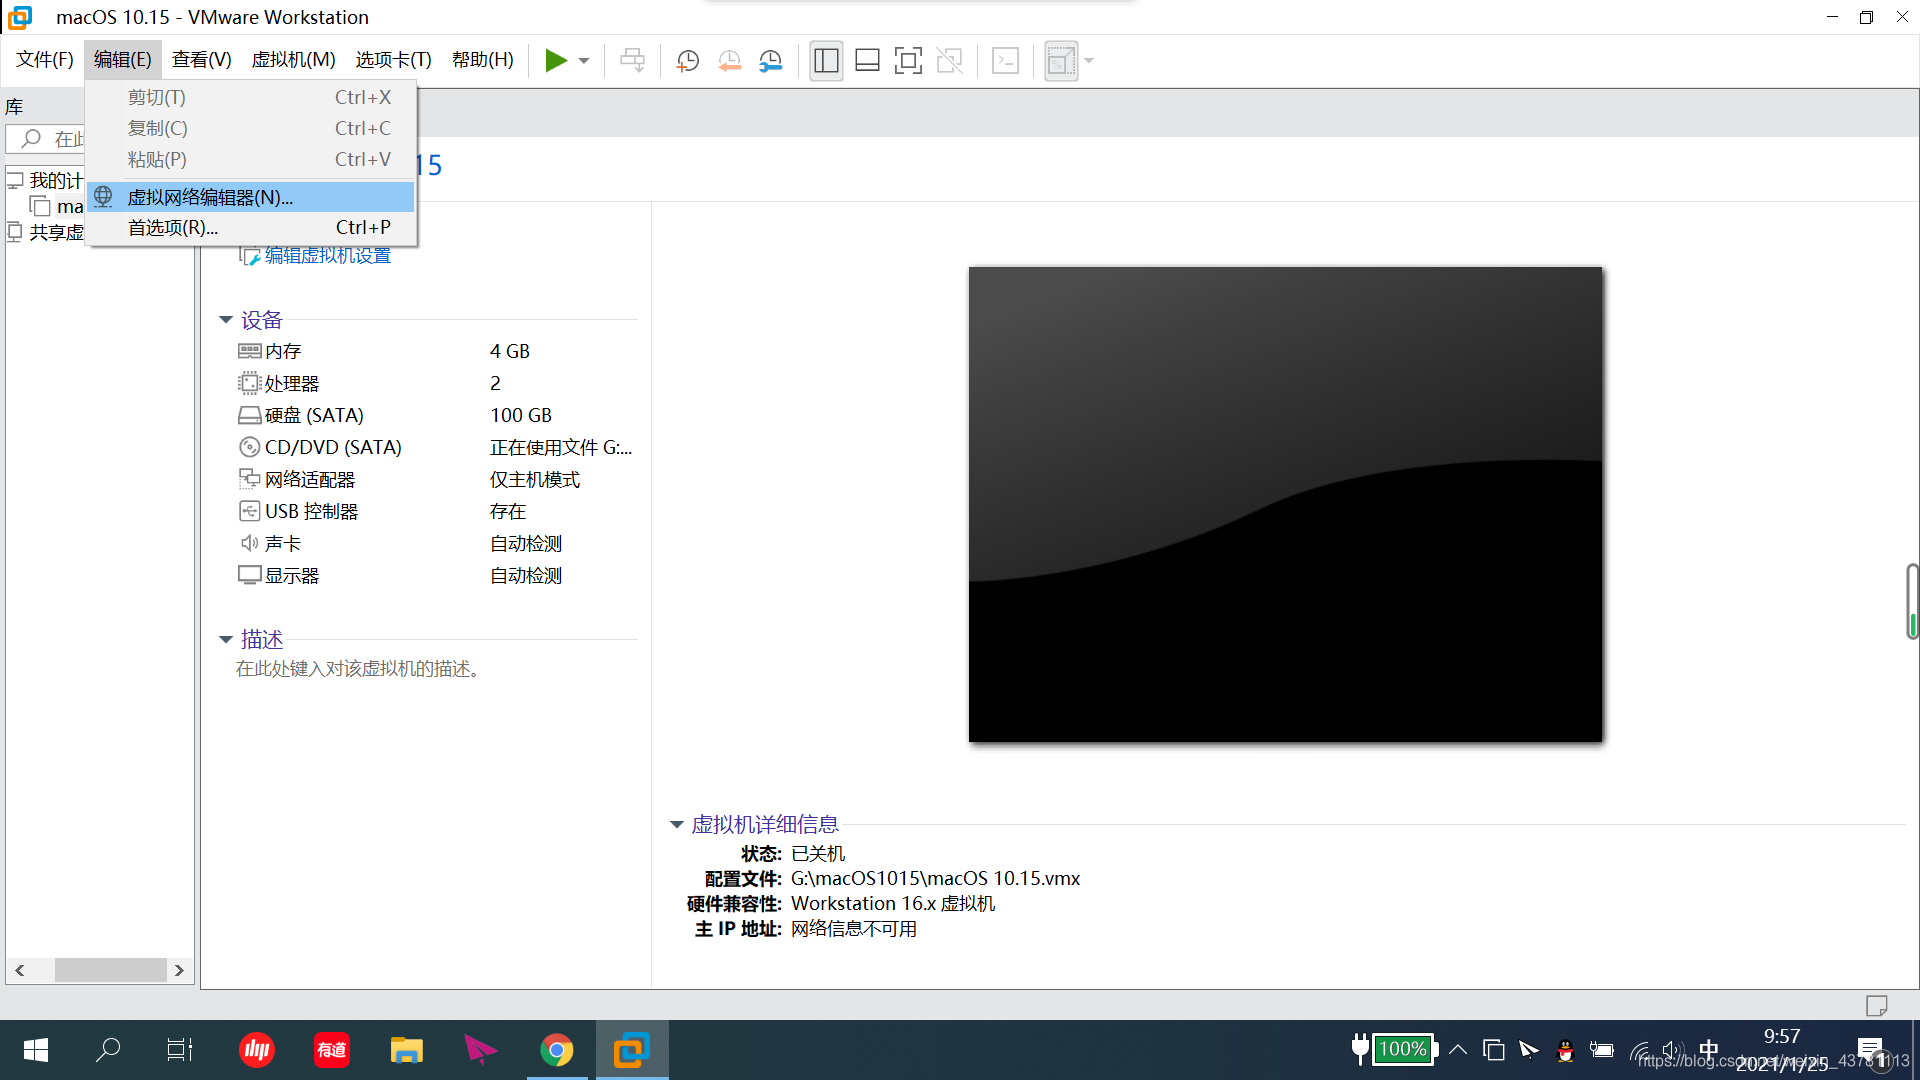Open Google Chrome from taskbar
Screen dimensions: 1920x1080
[557, 1050]
